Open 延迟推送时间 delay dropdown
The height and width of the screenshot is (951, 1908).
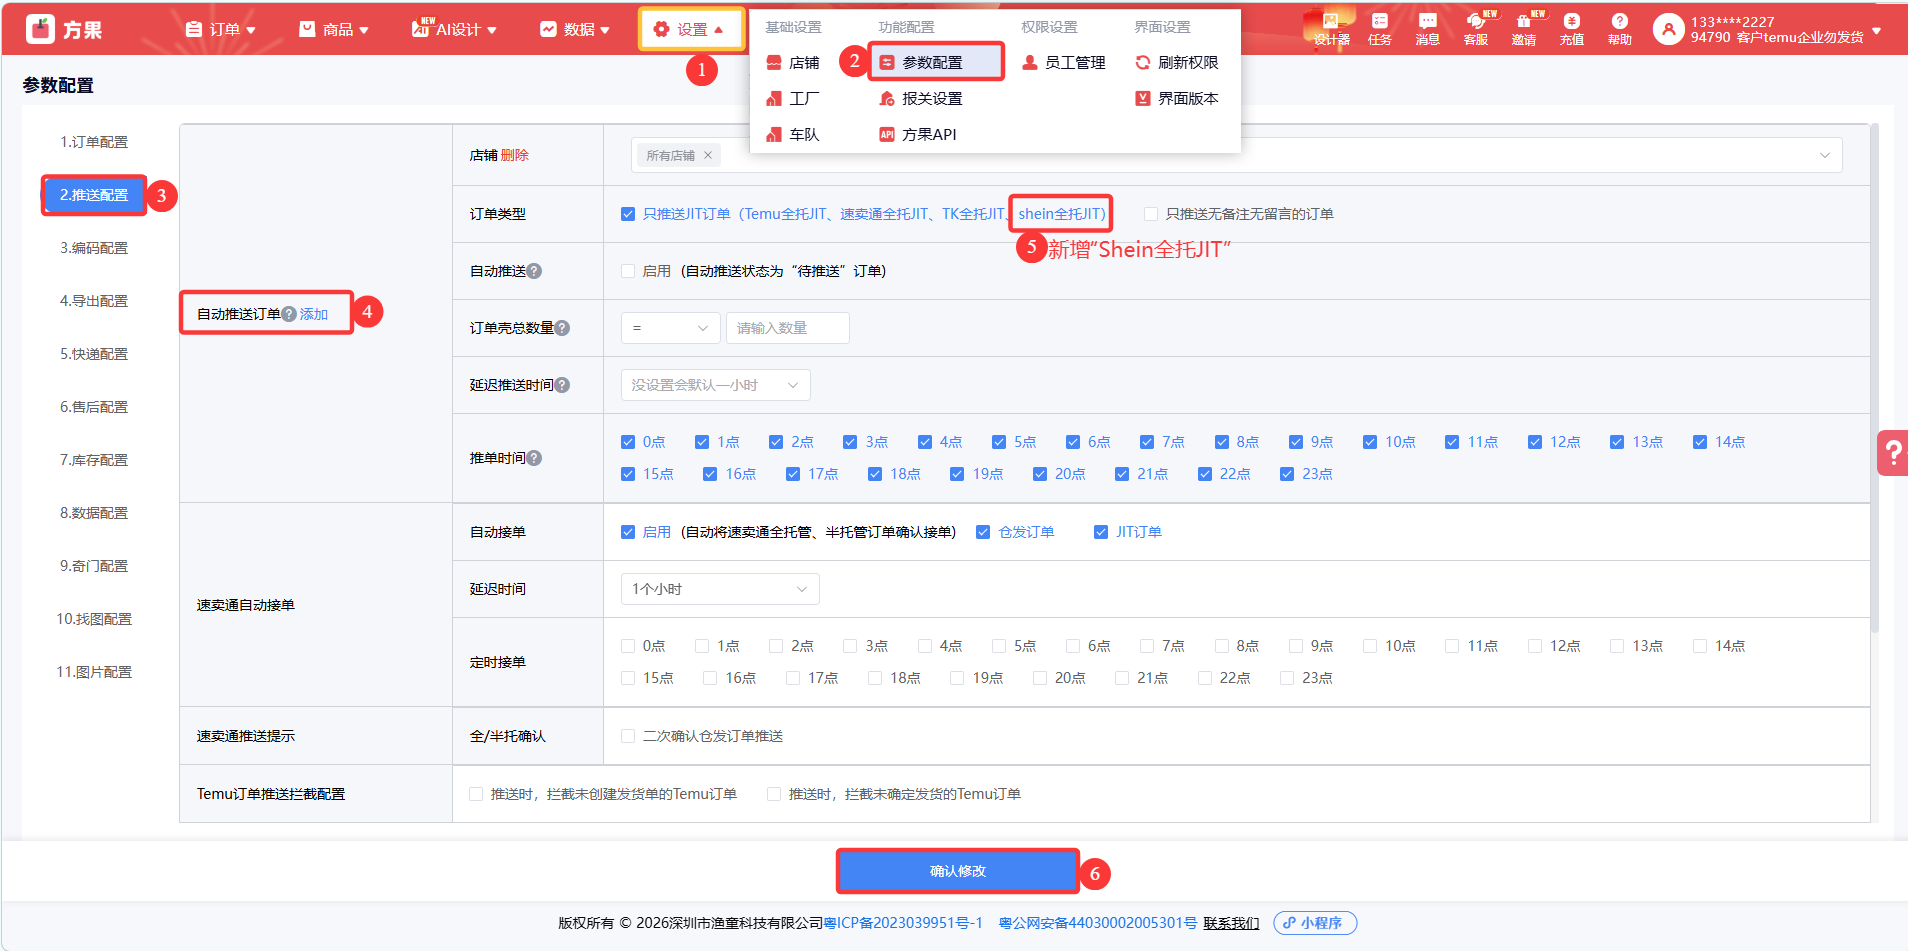[x=715, y=385]
